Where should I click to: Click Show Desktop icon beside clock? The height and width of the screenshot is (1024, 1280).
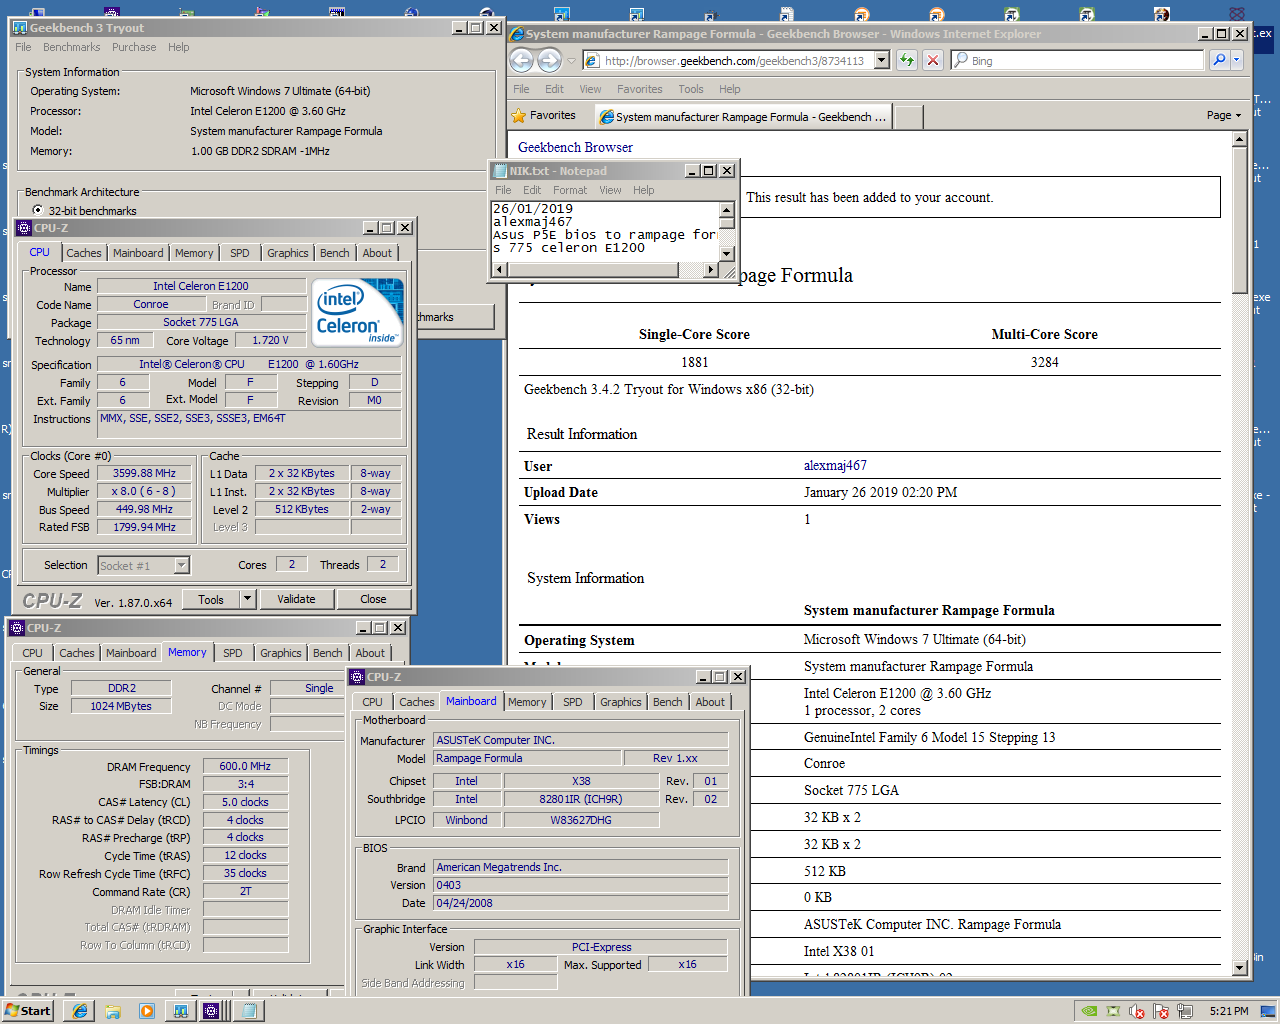click(x=1267, y=1011)
